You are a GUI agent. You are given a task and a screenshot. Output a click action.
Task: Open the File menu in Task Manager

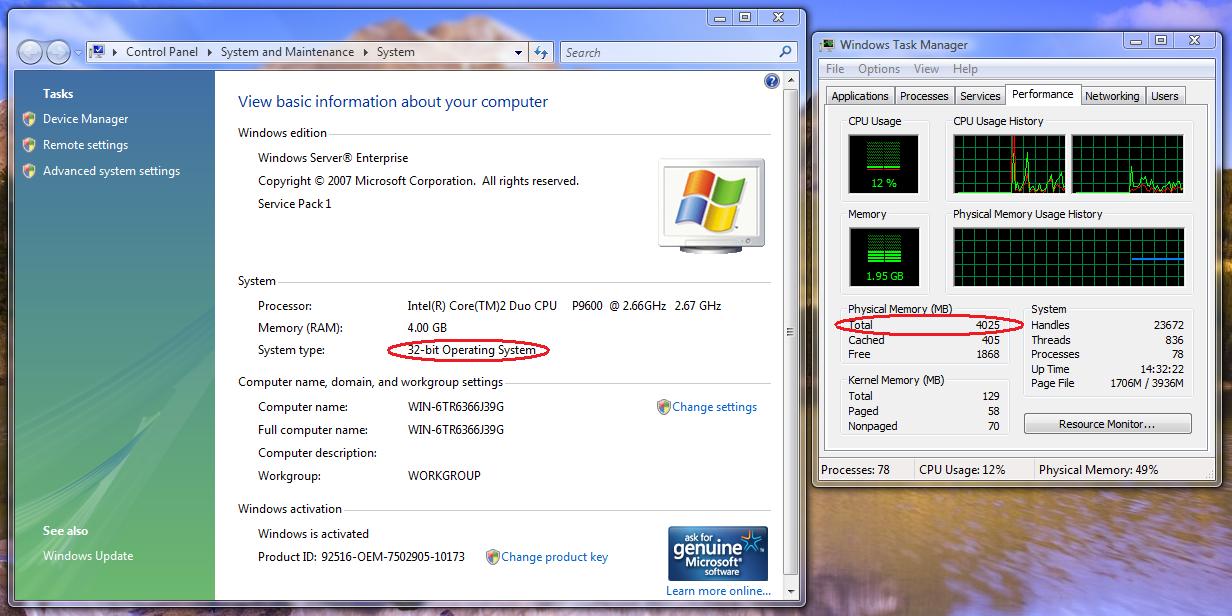(835, 69)
